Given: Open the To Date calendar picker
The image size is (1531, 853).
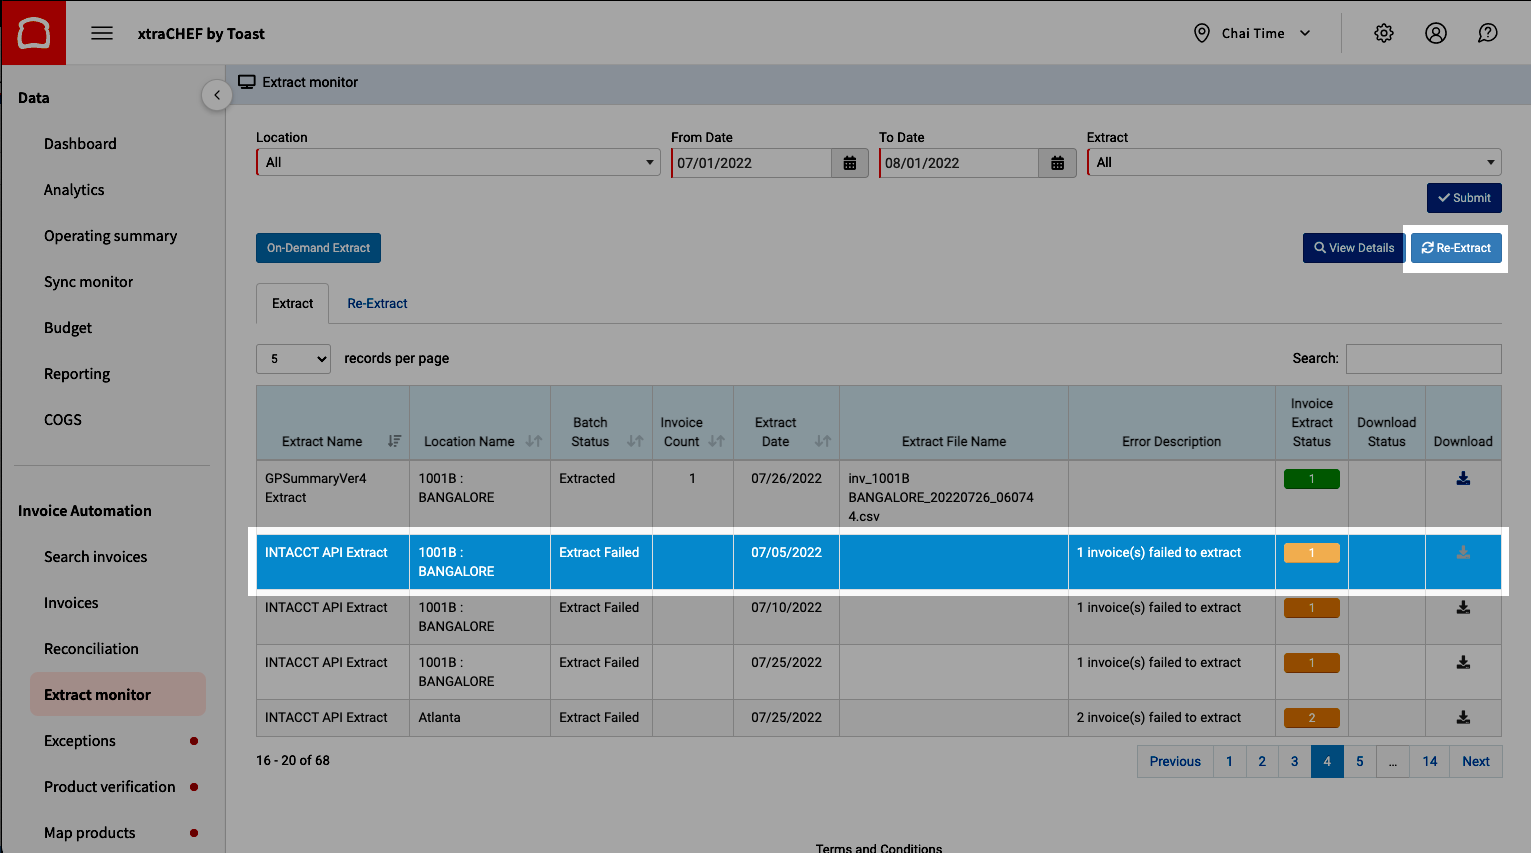Looking at the screenshot, I should point(1057,163).
